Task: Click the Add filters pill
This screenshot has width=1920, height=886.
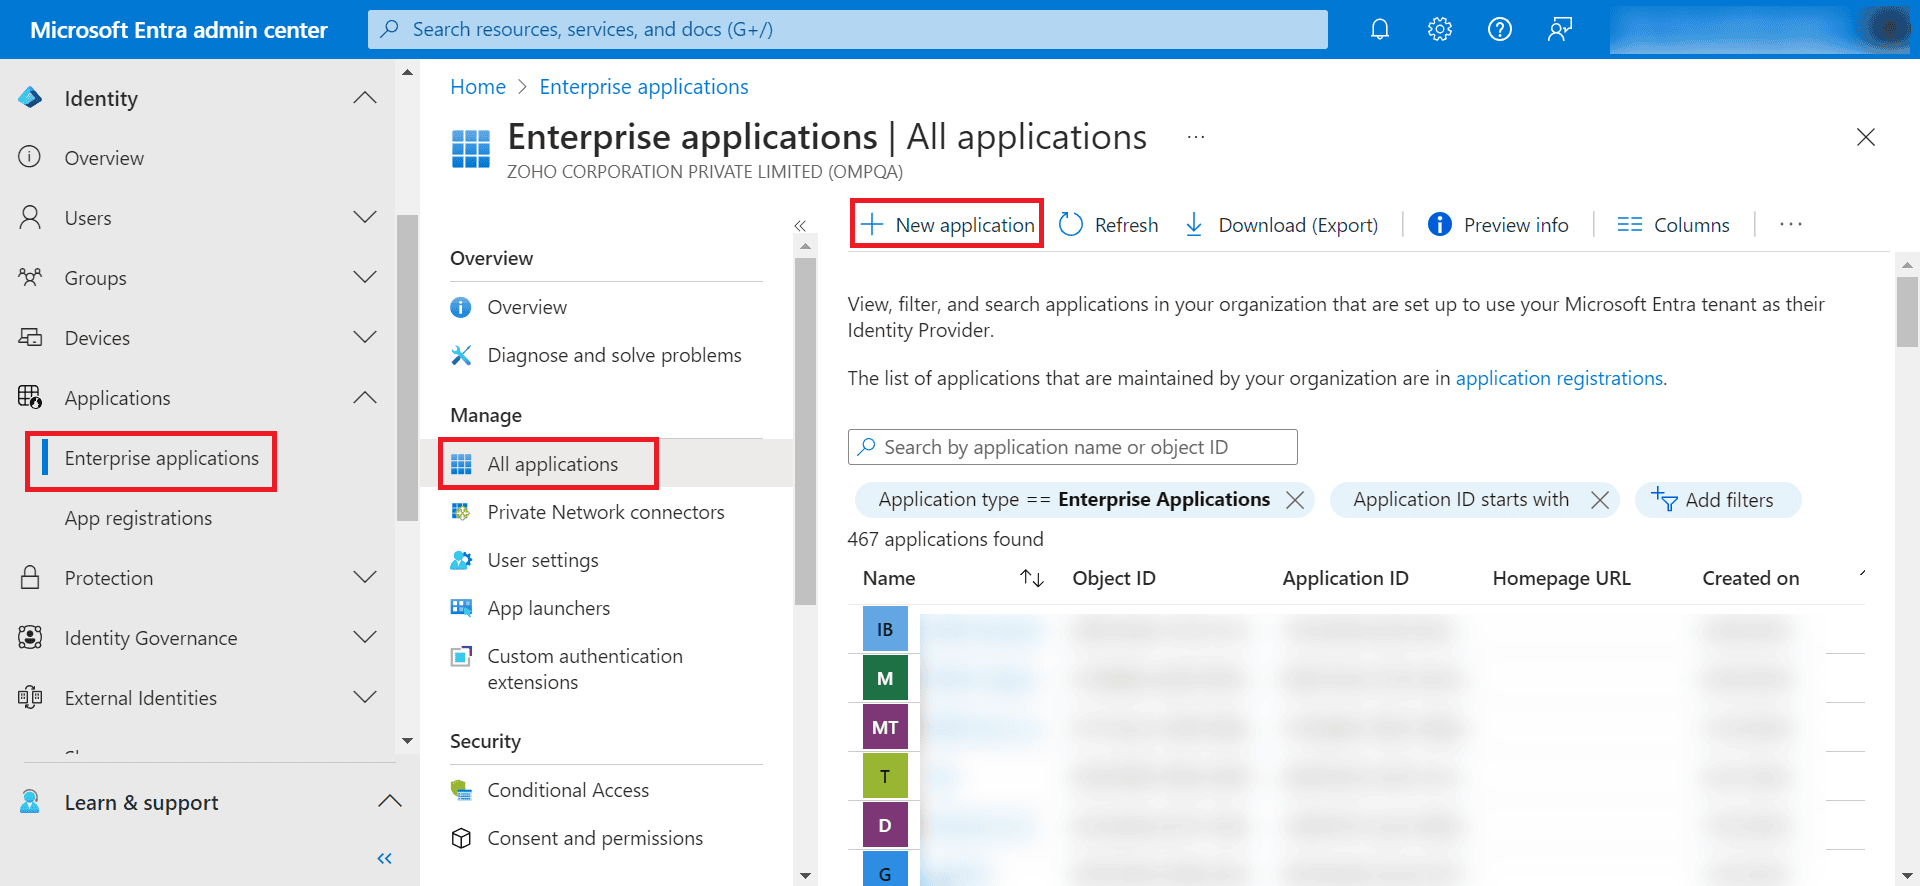Action: [x=1718, y=500]
